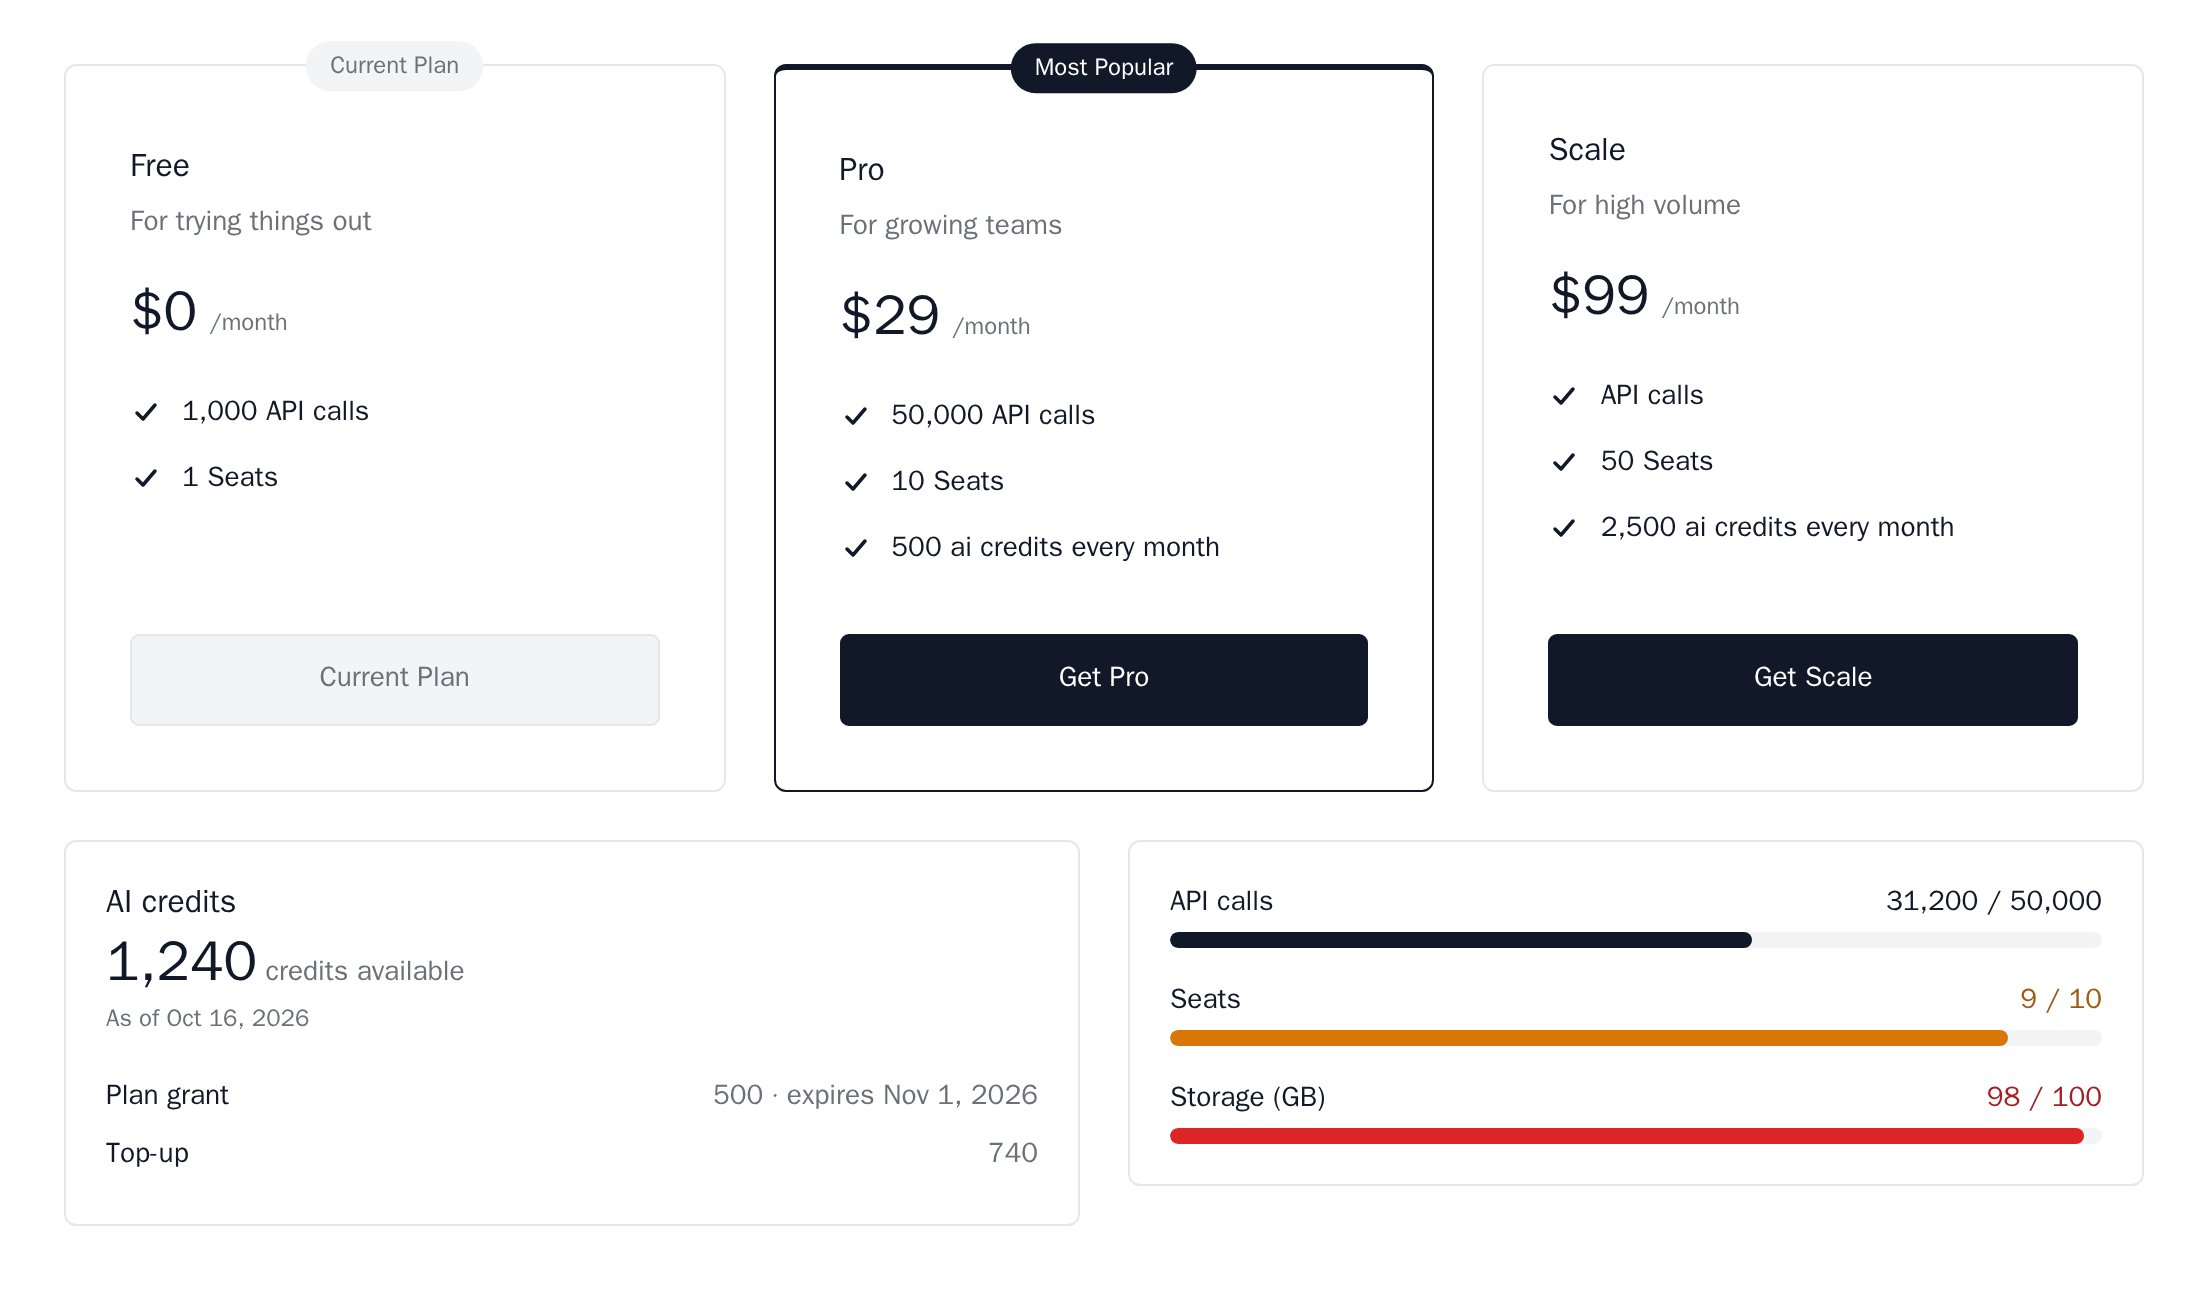Click the checkmark beside 500 ai credits
This screenshot has height=1292, width=2208.
coord(856,548)
